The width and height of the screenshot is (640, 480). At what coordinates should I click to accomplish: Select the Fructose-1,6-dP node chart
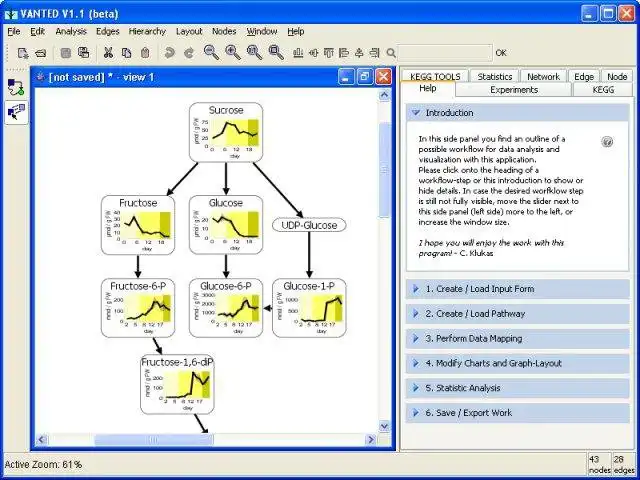[x=177, y=384]
